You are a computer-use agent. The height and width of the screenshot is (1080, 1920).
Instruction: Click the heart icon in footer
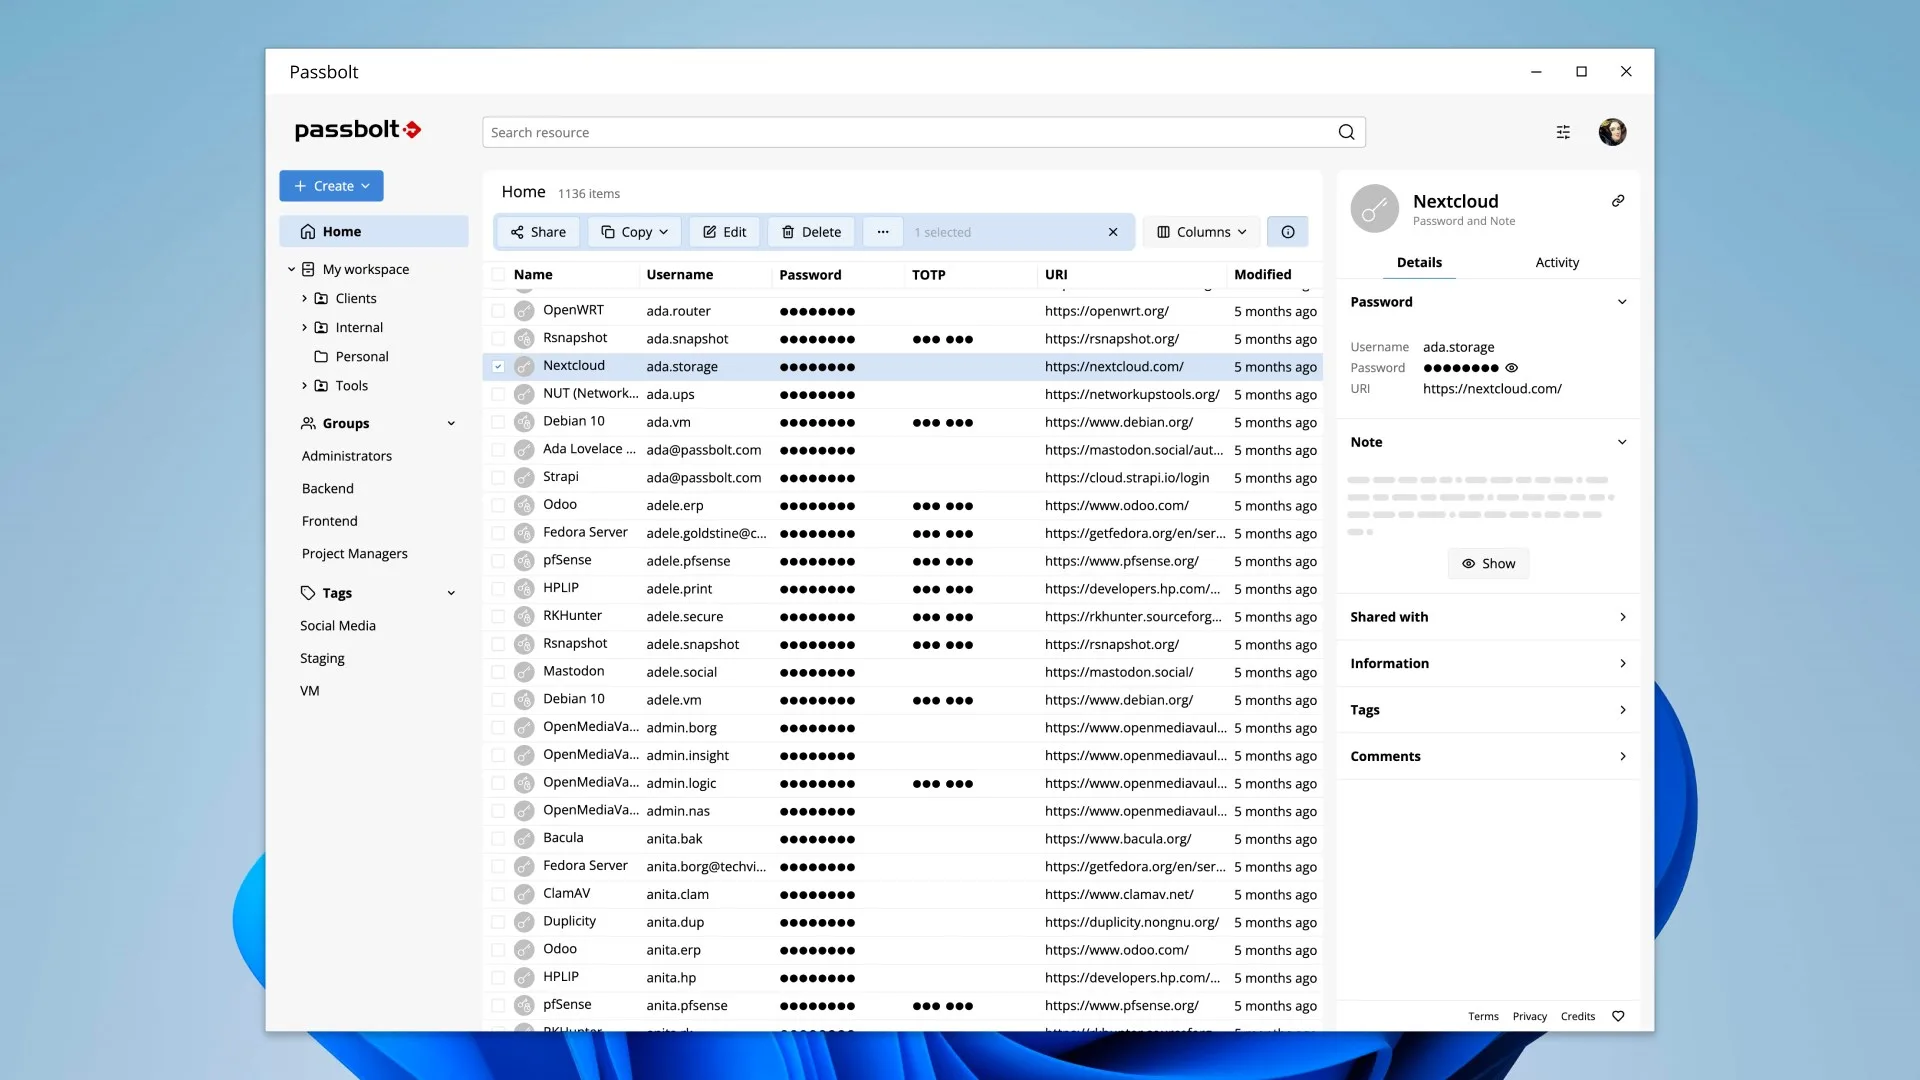coord(1618,1016)
